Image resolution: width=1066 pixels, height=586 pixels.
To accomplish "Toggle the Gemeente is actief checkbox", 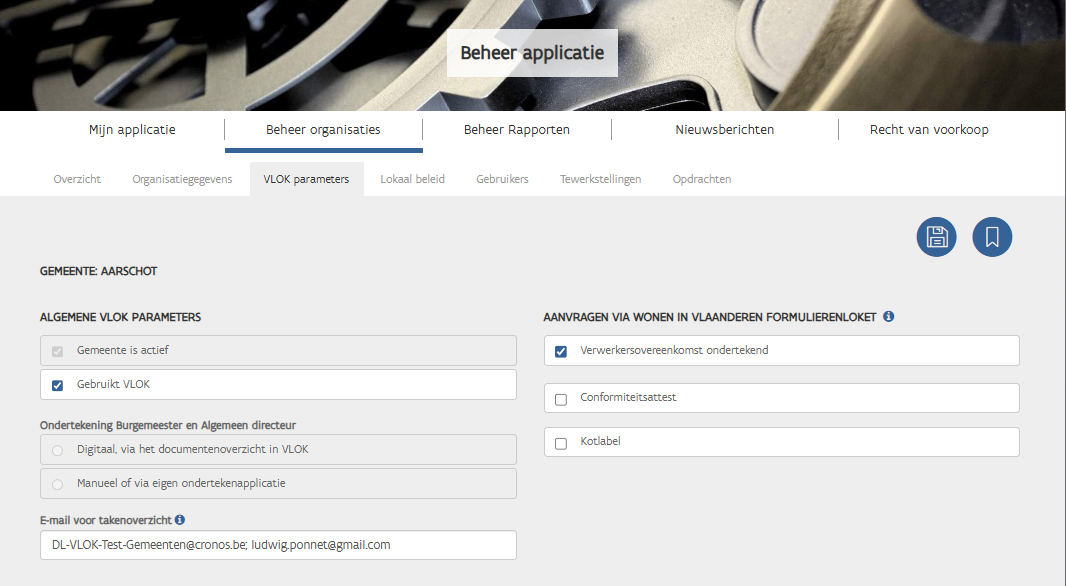I will (x=57, y=351).
